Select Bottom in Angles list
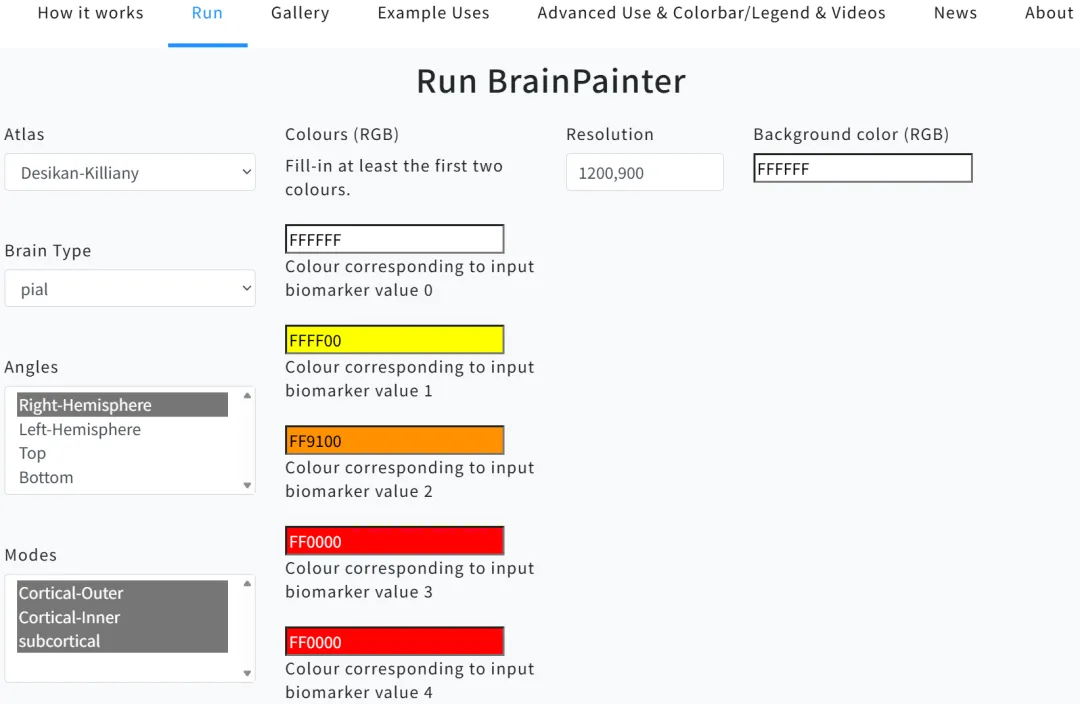Viewport: 1080px width, 704px height. 123,477
